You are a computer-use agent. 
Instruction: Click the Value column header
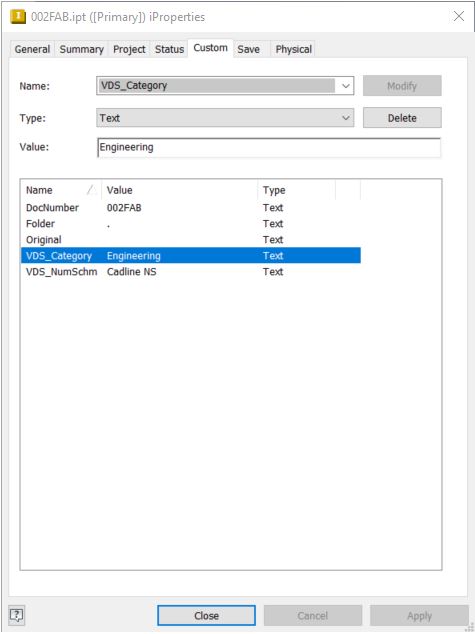pos(179,190)
